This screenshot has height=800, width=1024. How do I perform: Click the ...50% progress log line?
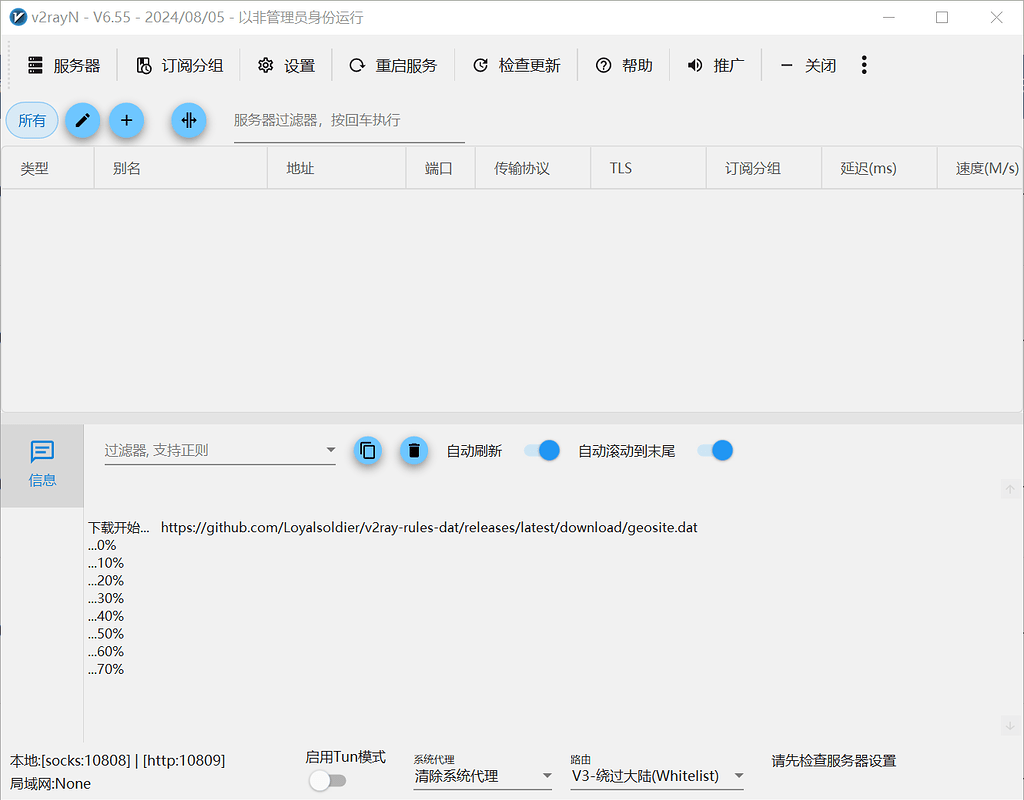(106, 634)
